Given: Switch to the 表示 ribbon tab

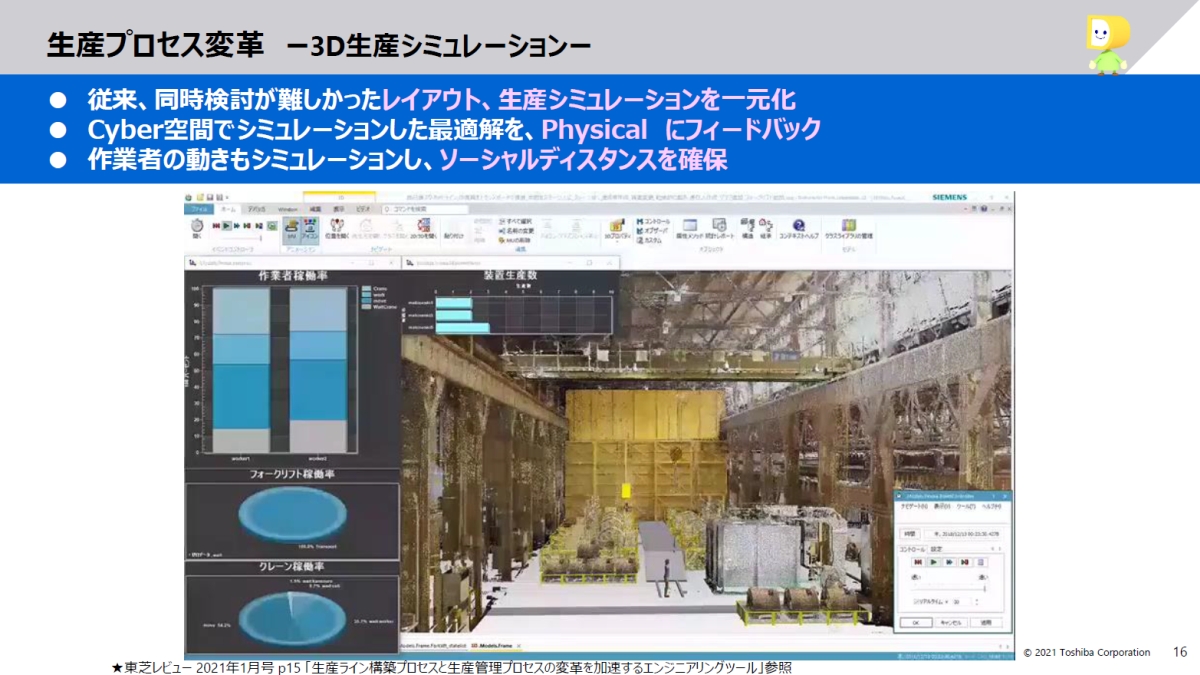Looking at the screenshot, I should click(x=338, y=209).
